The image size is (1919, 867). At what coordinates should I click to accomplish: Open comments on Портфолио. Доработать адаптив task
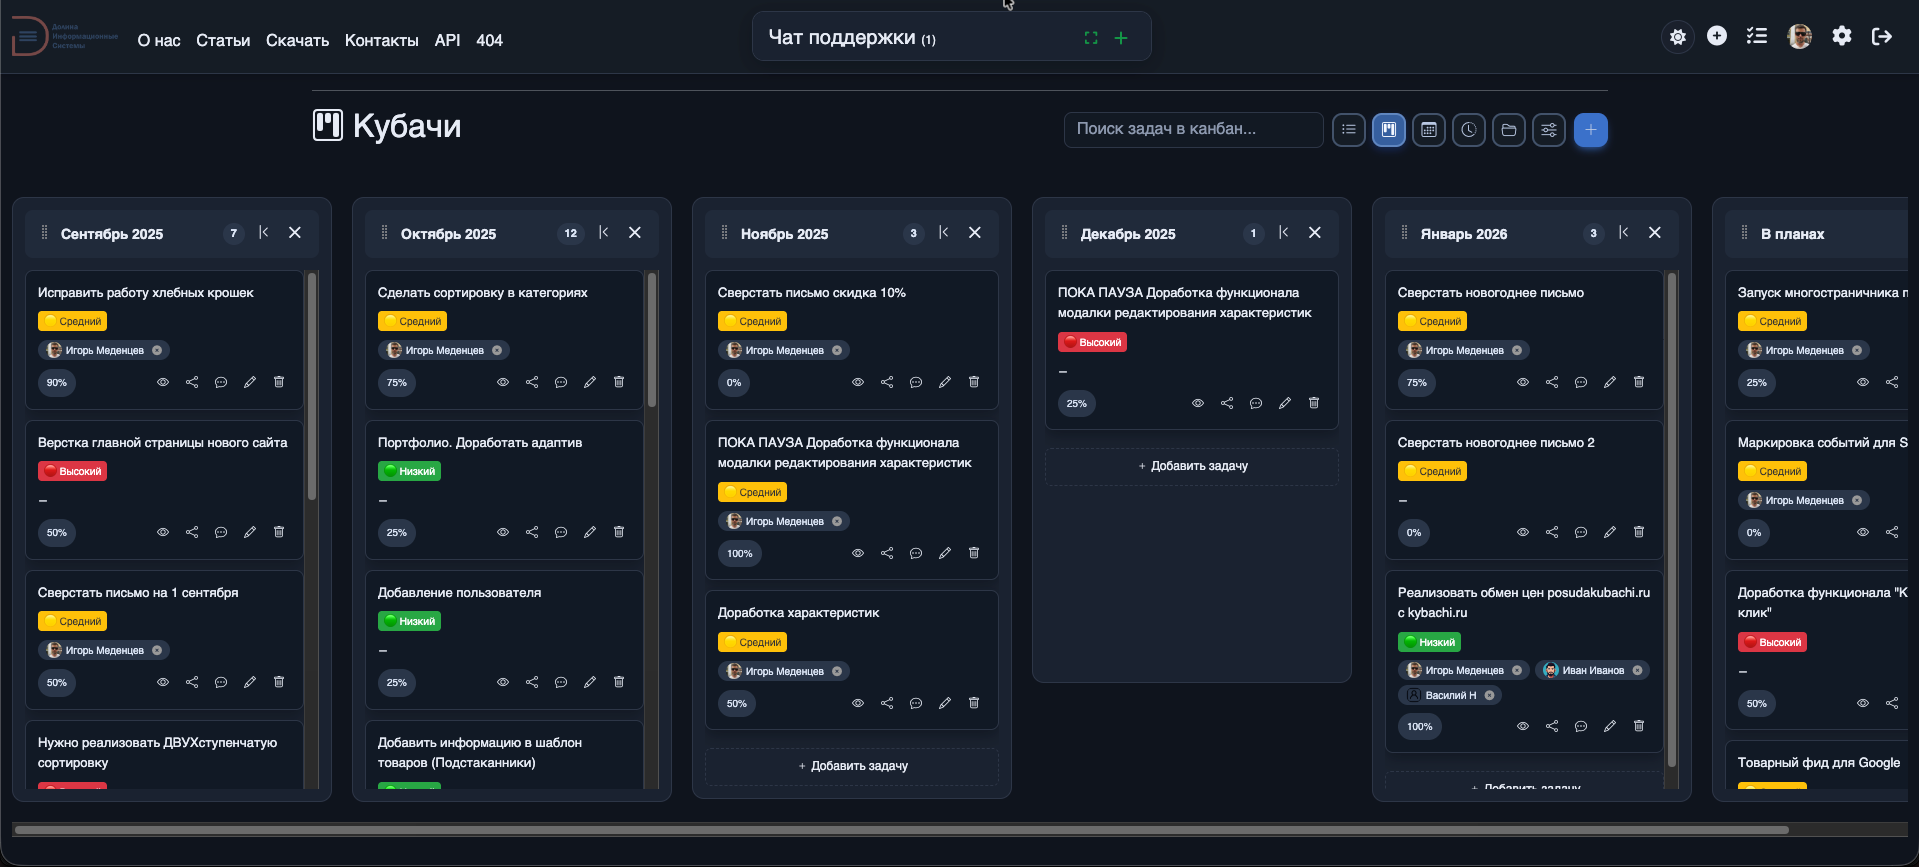[561, 532]
